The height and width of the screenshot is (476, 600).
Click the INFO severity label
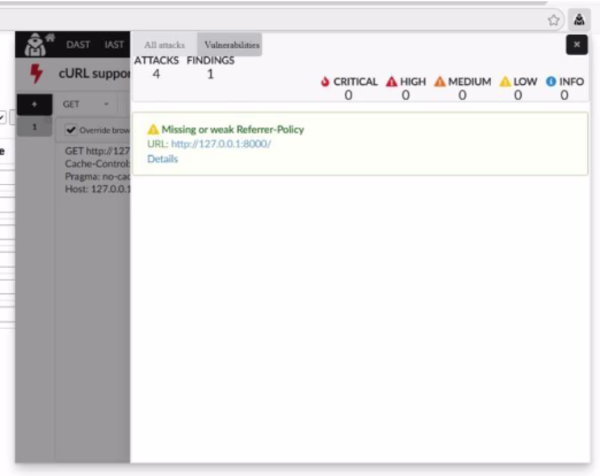point(571,82)
